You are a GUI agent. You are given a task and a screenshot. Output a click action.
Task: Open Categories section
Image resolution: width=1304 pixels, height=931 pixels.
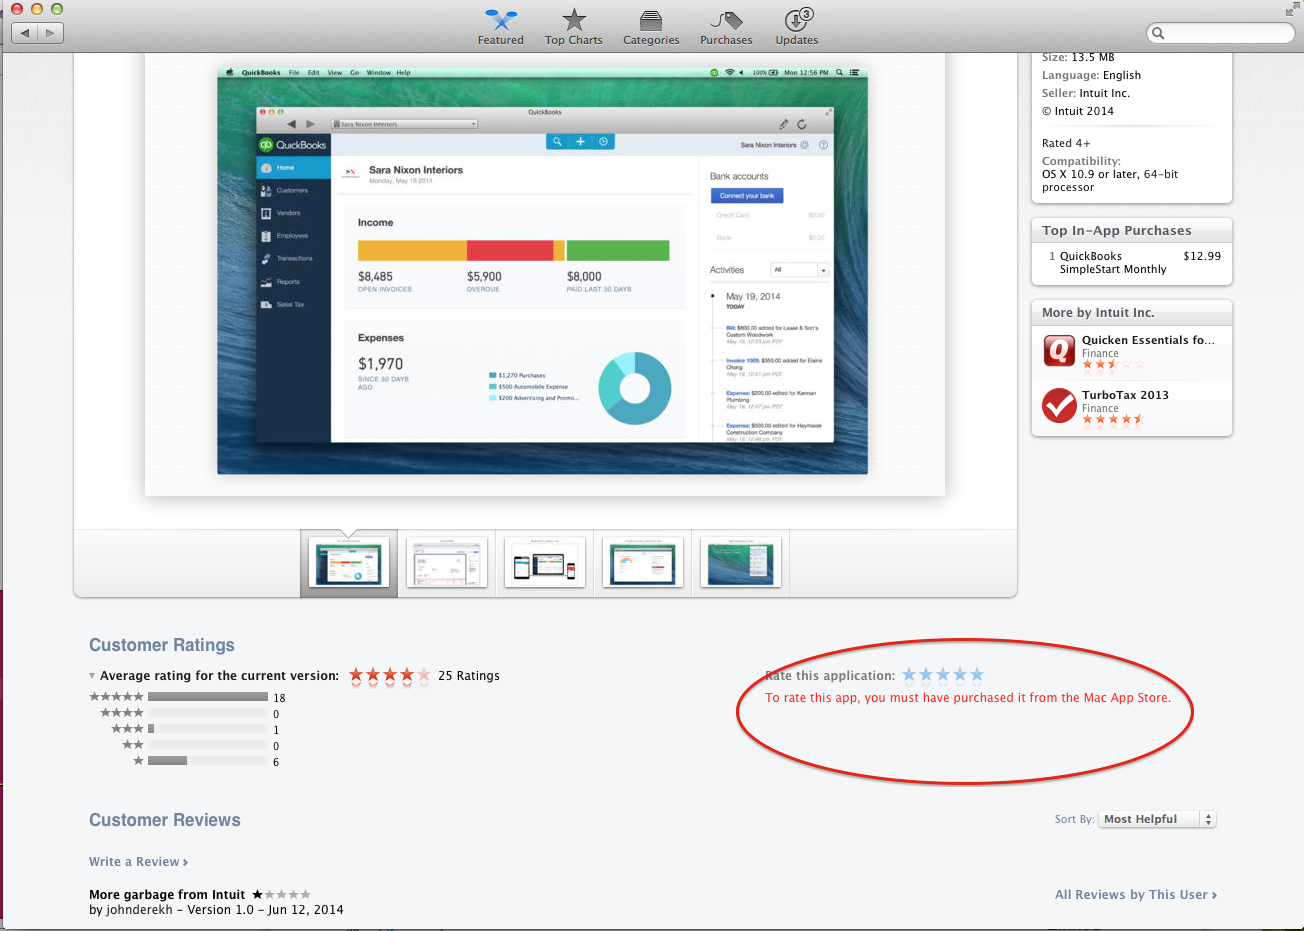(651, 27)
